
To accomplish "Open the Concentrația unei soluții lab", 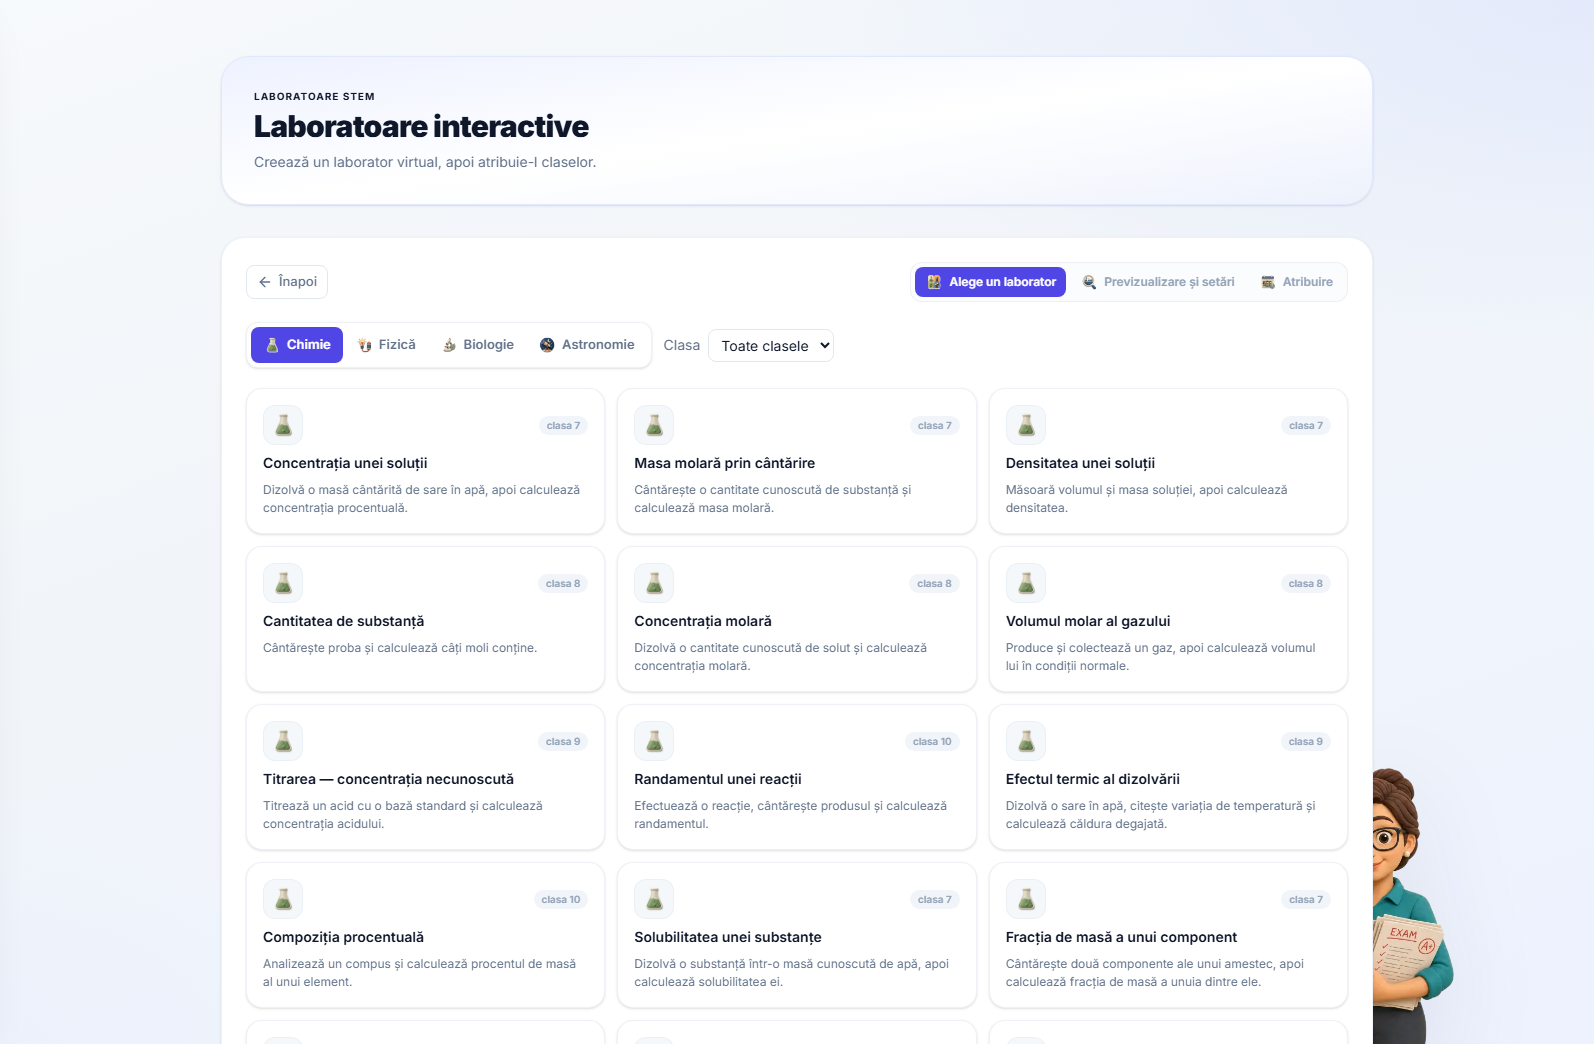I will tap(426, 462).
